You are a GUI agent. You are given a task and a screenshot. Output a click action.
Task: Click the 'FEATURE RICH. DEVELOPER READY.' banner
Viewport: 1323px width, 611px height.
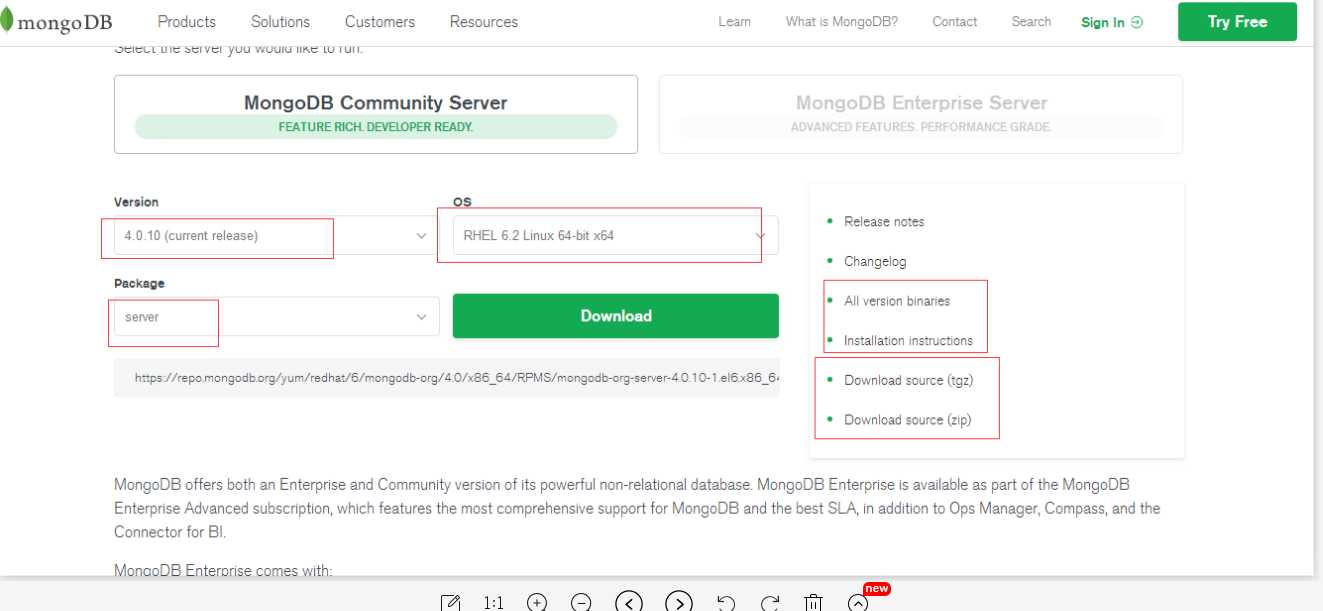(x=376, y=127)
